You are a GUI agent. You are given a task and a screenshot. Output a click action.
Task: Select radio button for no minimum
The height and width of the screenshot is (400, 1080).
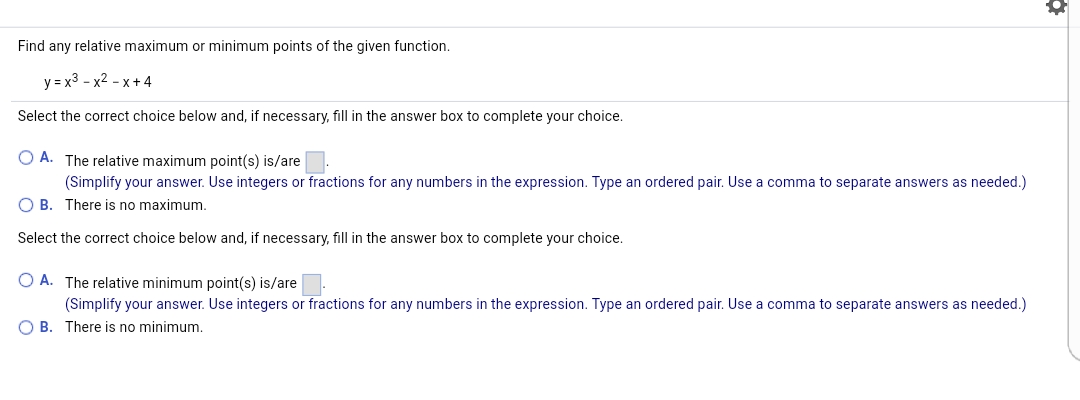point(24,327)
